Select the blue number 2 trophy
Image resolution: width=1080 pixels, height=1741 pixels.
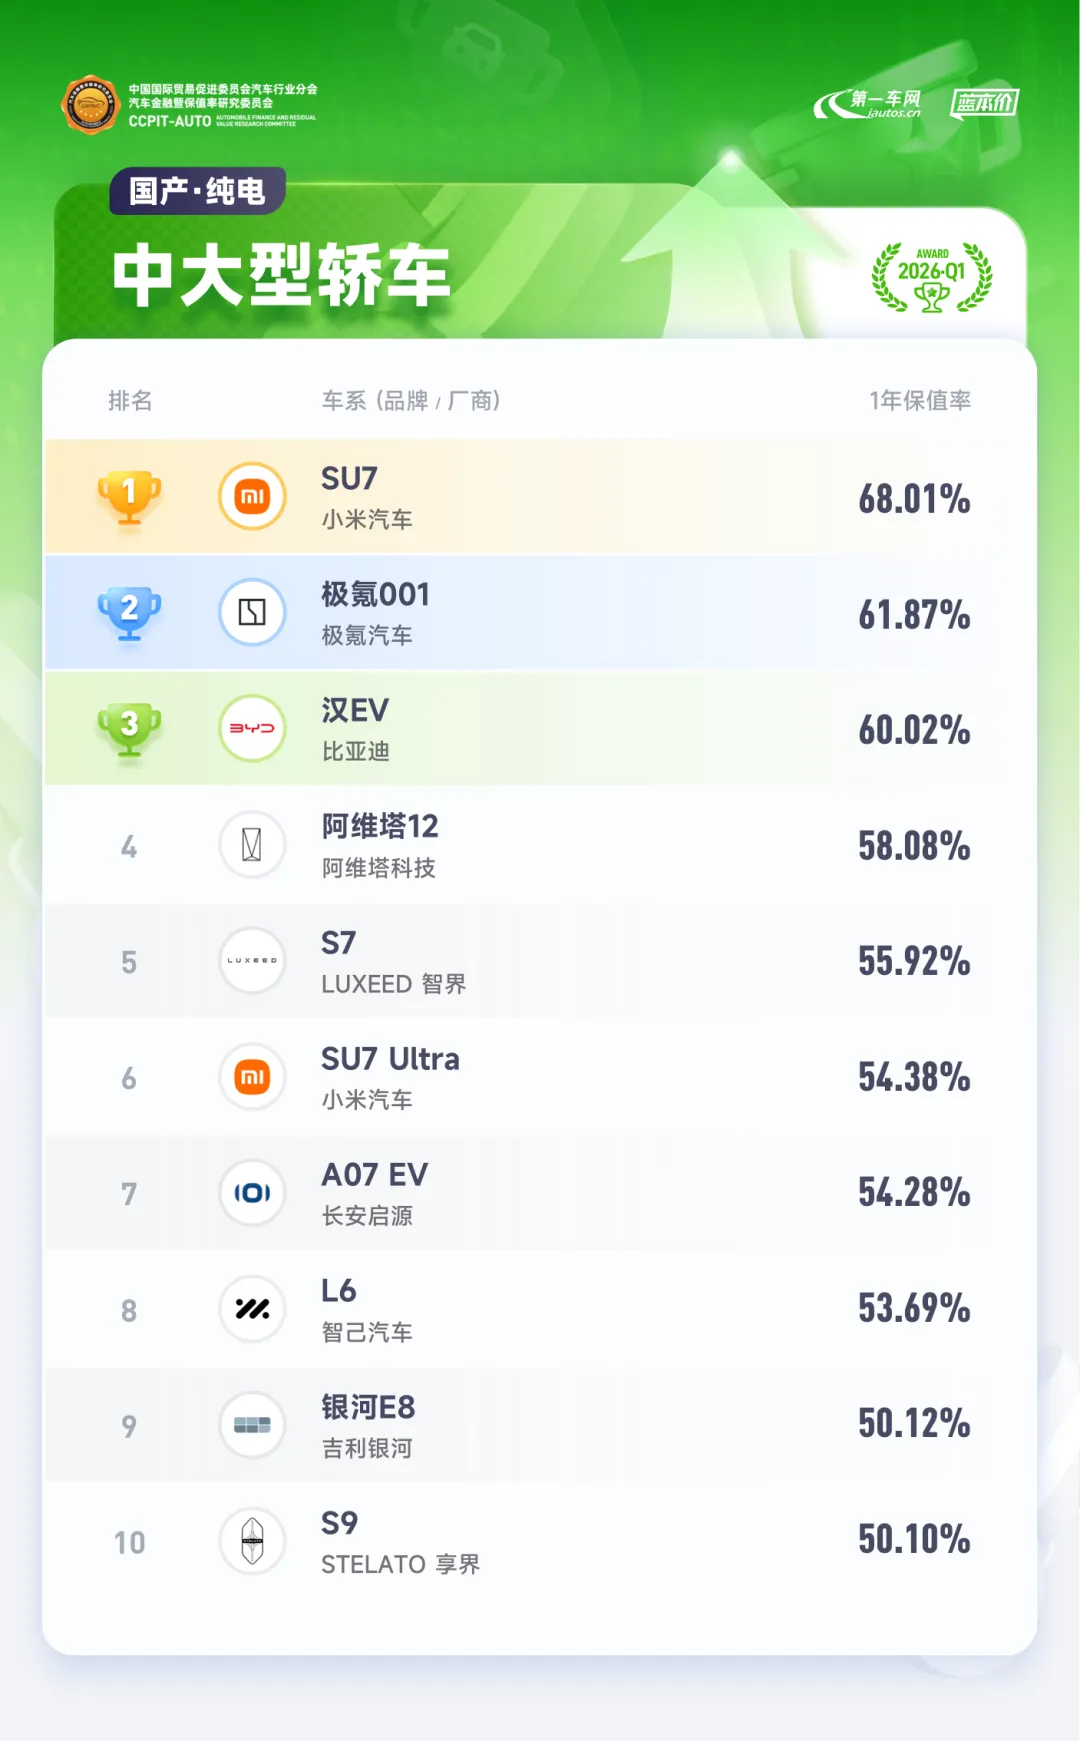click(129, 613)
